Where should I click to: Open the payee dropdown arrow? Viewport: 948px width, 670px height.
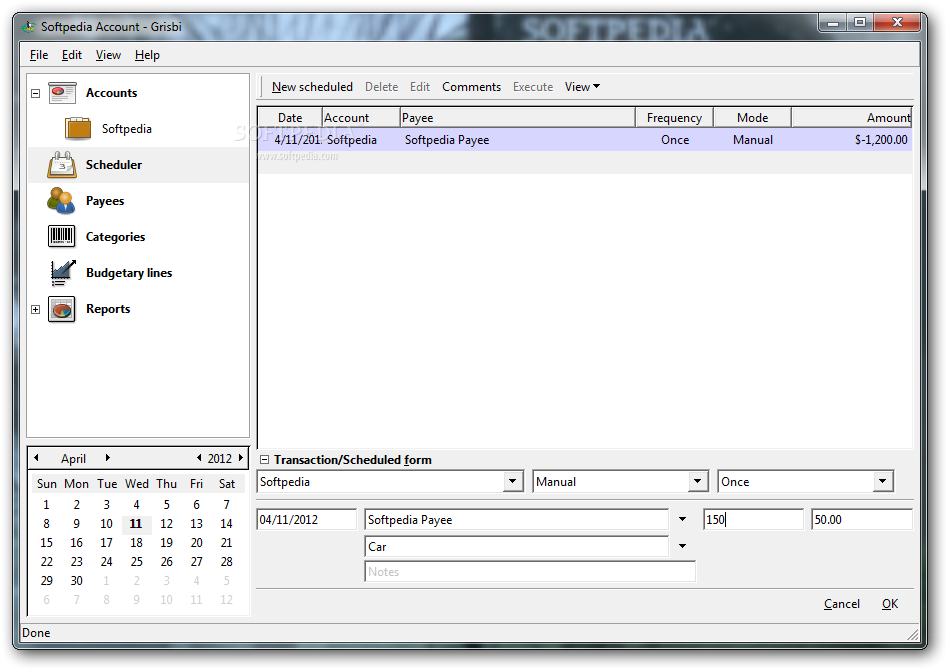pos(683,519)
